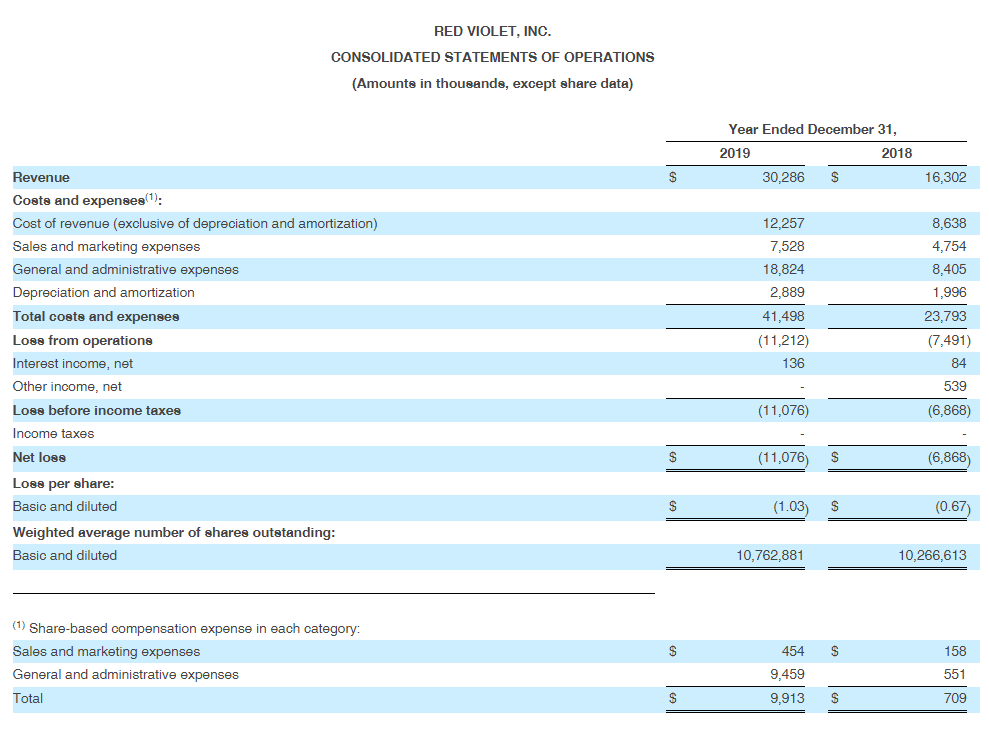Select 2018 value in Loss before income taxes row

click(x=949, y=411)
